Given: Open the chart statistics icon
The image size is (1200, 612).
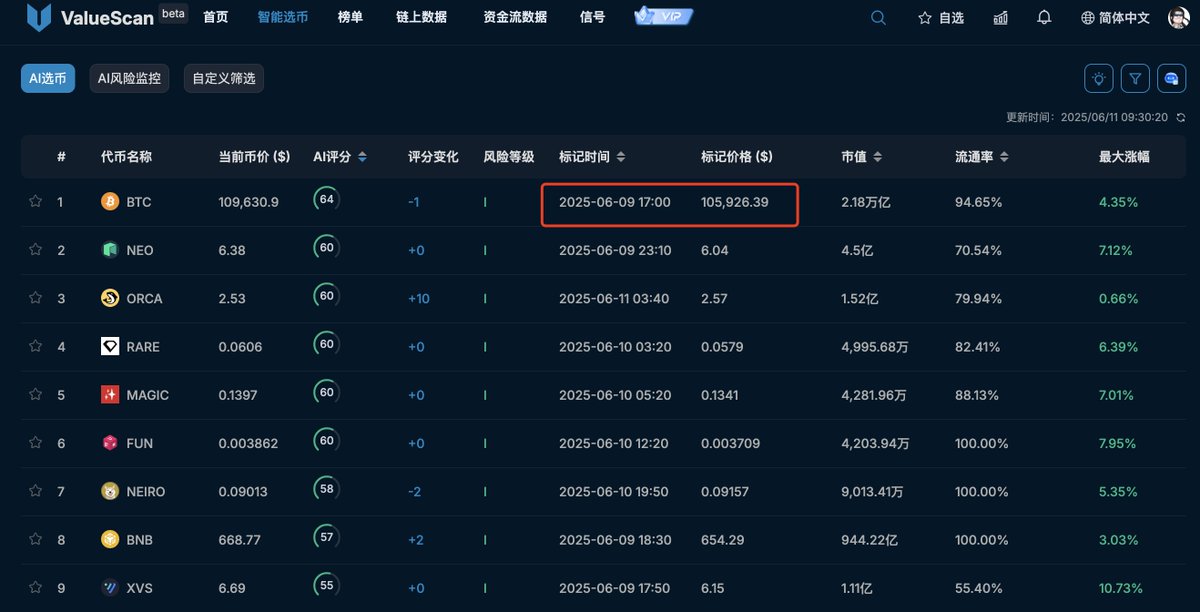Looking at the screenshot, I should [x=1001, y=18].
